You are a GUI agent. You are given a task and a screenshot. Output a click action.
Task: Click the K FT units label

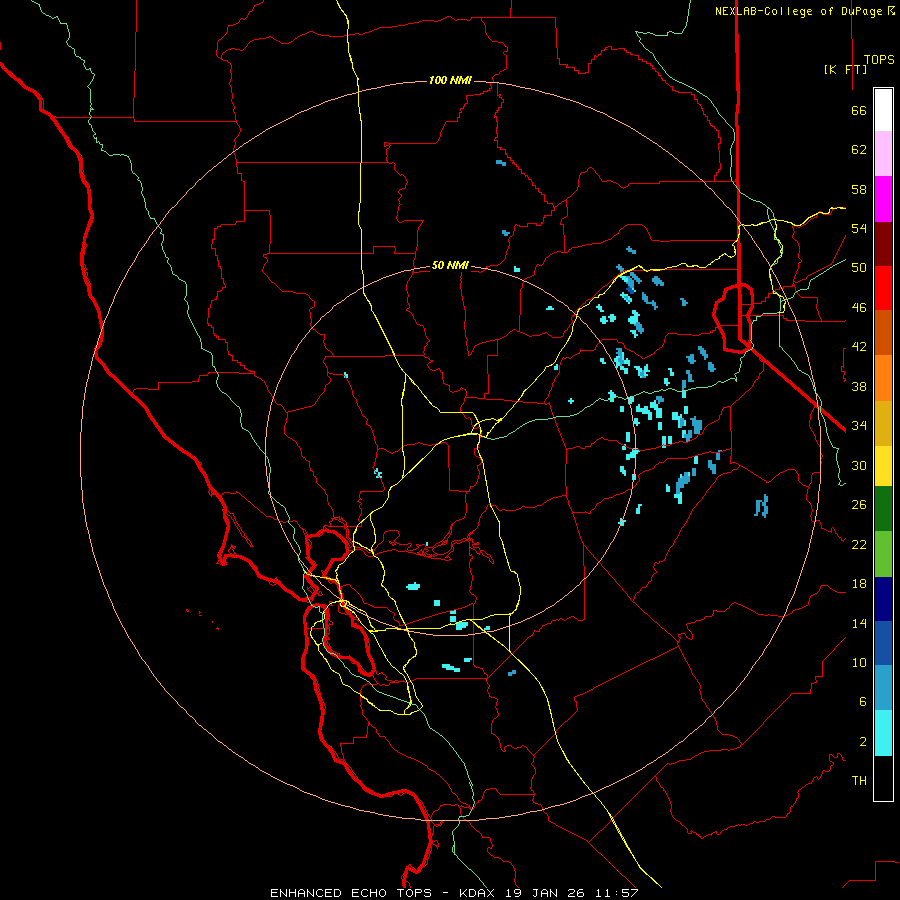coord(845,69)
